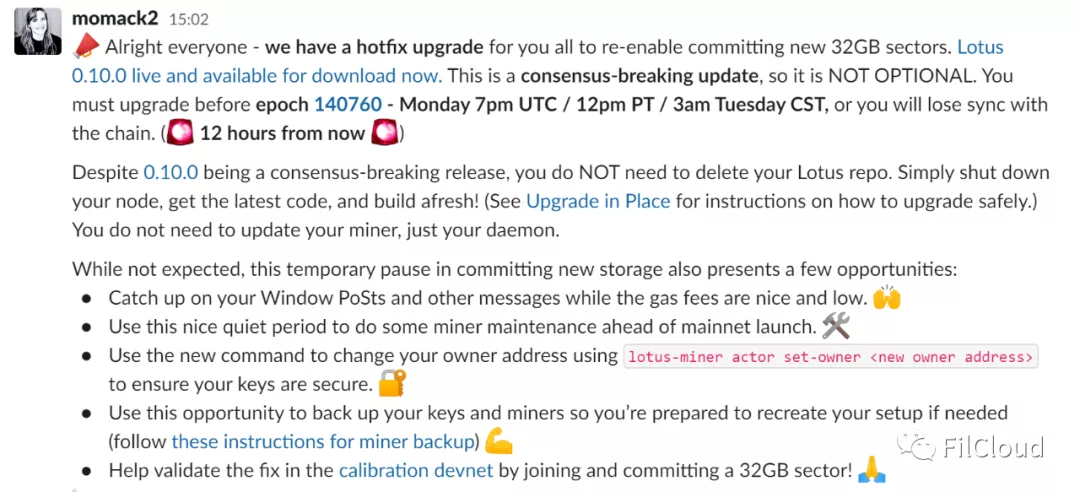Viewport: 1080px width, 492px height.
Task: Click the folded hands emoji
Action: pyautogui.click(x=872, y=471)
